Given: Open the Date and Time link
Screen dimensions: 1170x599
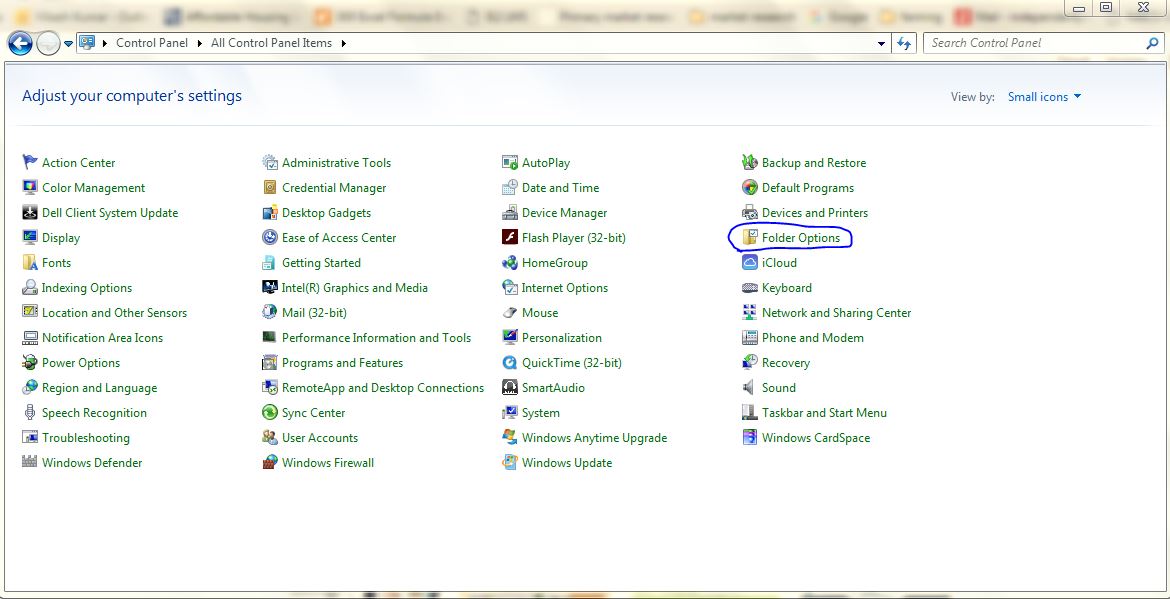Looking at the screenshot, I should [x=560, y=187].
